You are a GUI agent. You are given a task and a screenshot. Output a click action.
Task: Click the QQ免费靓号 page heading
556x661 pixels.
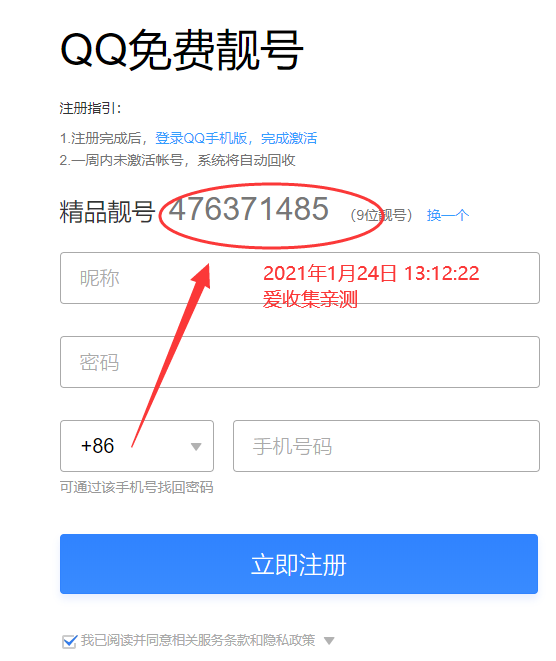pyautogui.click(x=182, y=50)
